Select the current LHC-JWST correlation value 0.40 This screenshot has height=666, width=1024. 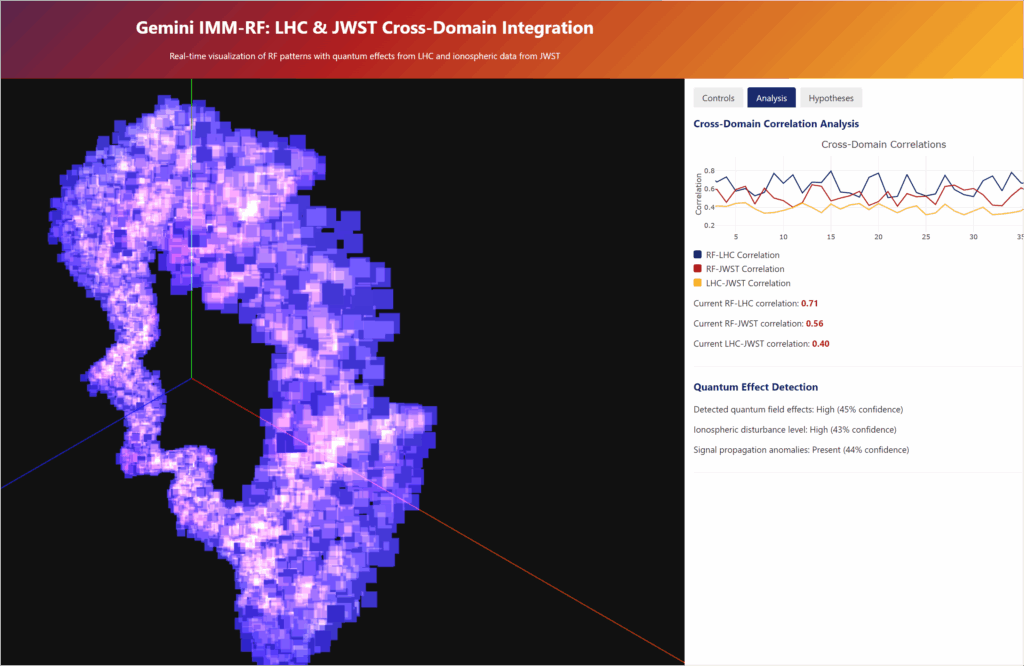click(x=820, y=343)
